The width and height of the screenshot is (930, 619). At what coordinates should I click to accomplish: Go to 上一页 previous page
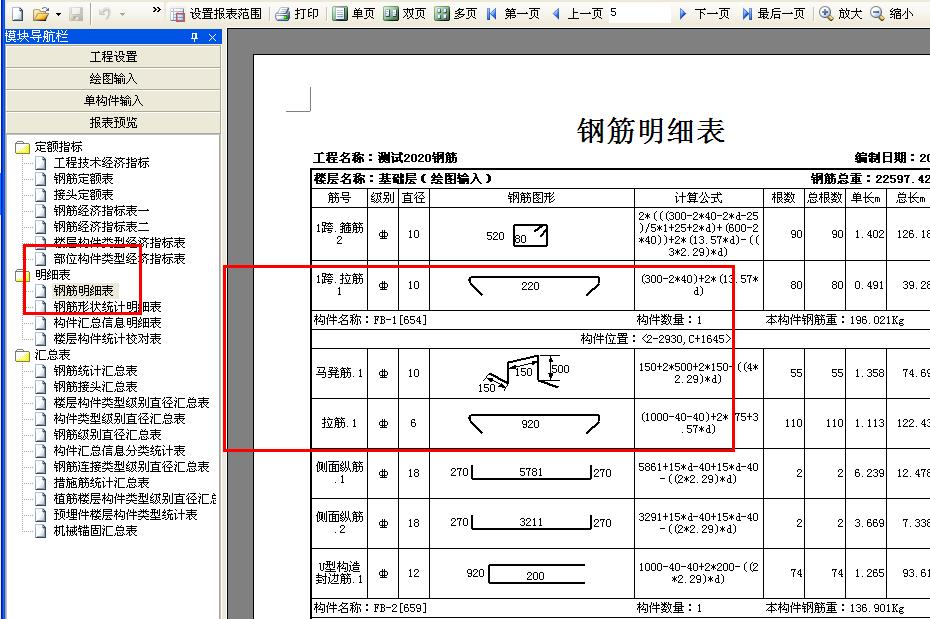click(578, 13)
